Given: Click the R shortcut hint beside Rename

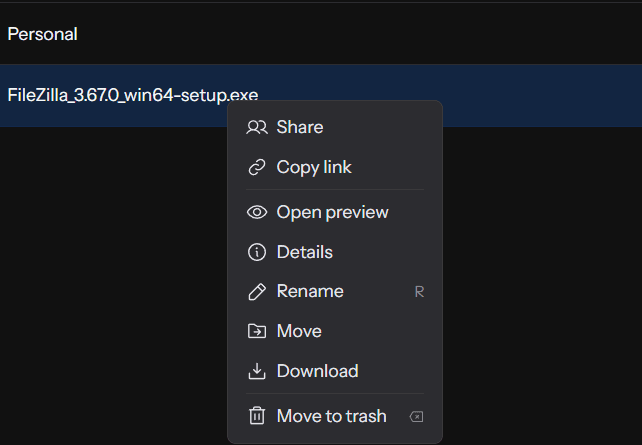Looking at the screenshot, I should pos(419,292).
